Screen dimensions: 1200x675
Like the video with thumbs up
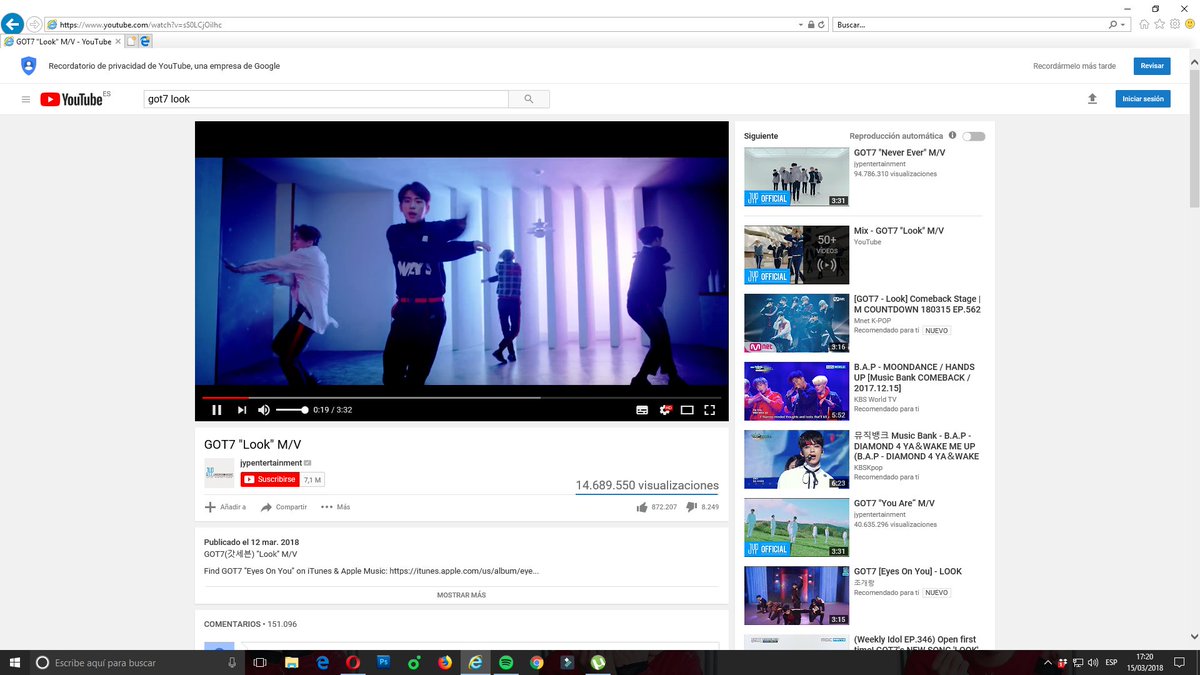click(642, 507)
